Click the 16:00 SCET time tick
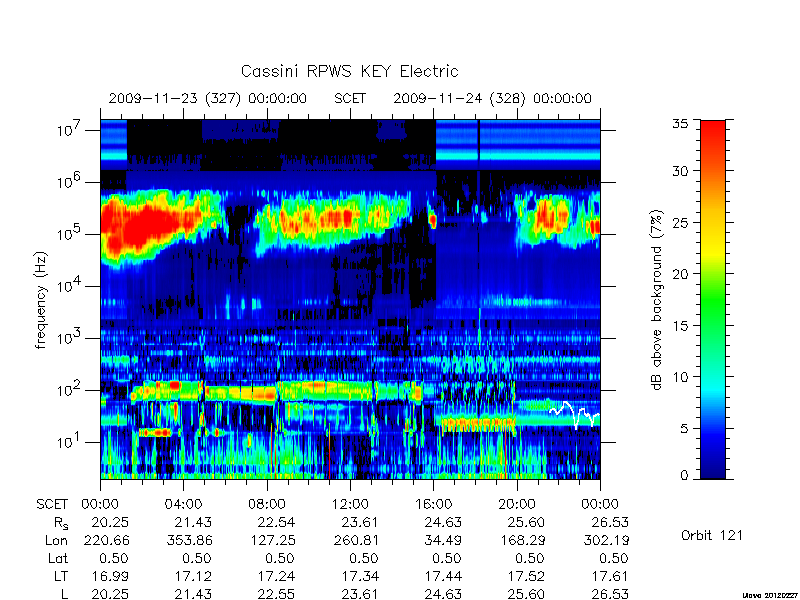 tap(433, 504)
